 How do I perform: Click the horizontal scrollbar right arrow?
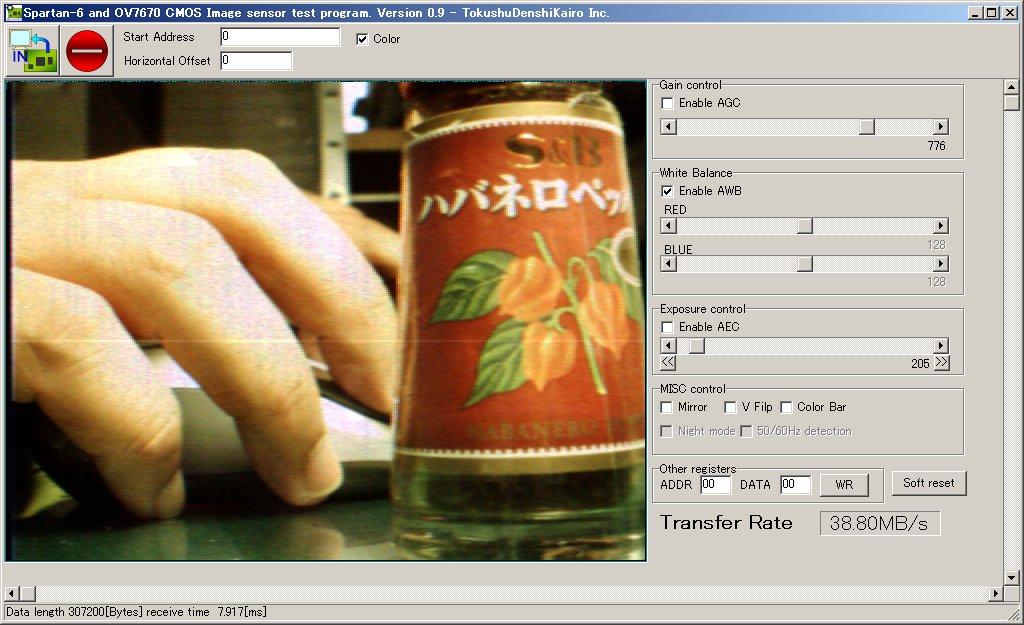coord(995,594)
